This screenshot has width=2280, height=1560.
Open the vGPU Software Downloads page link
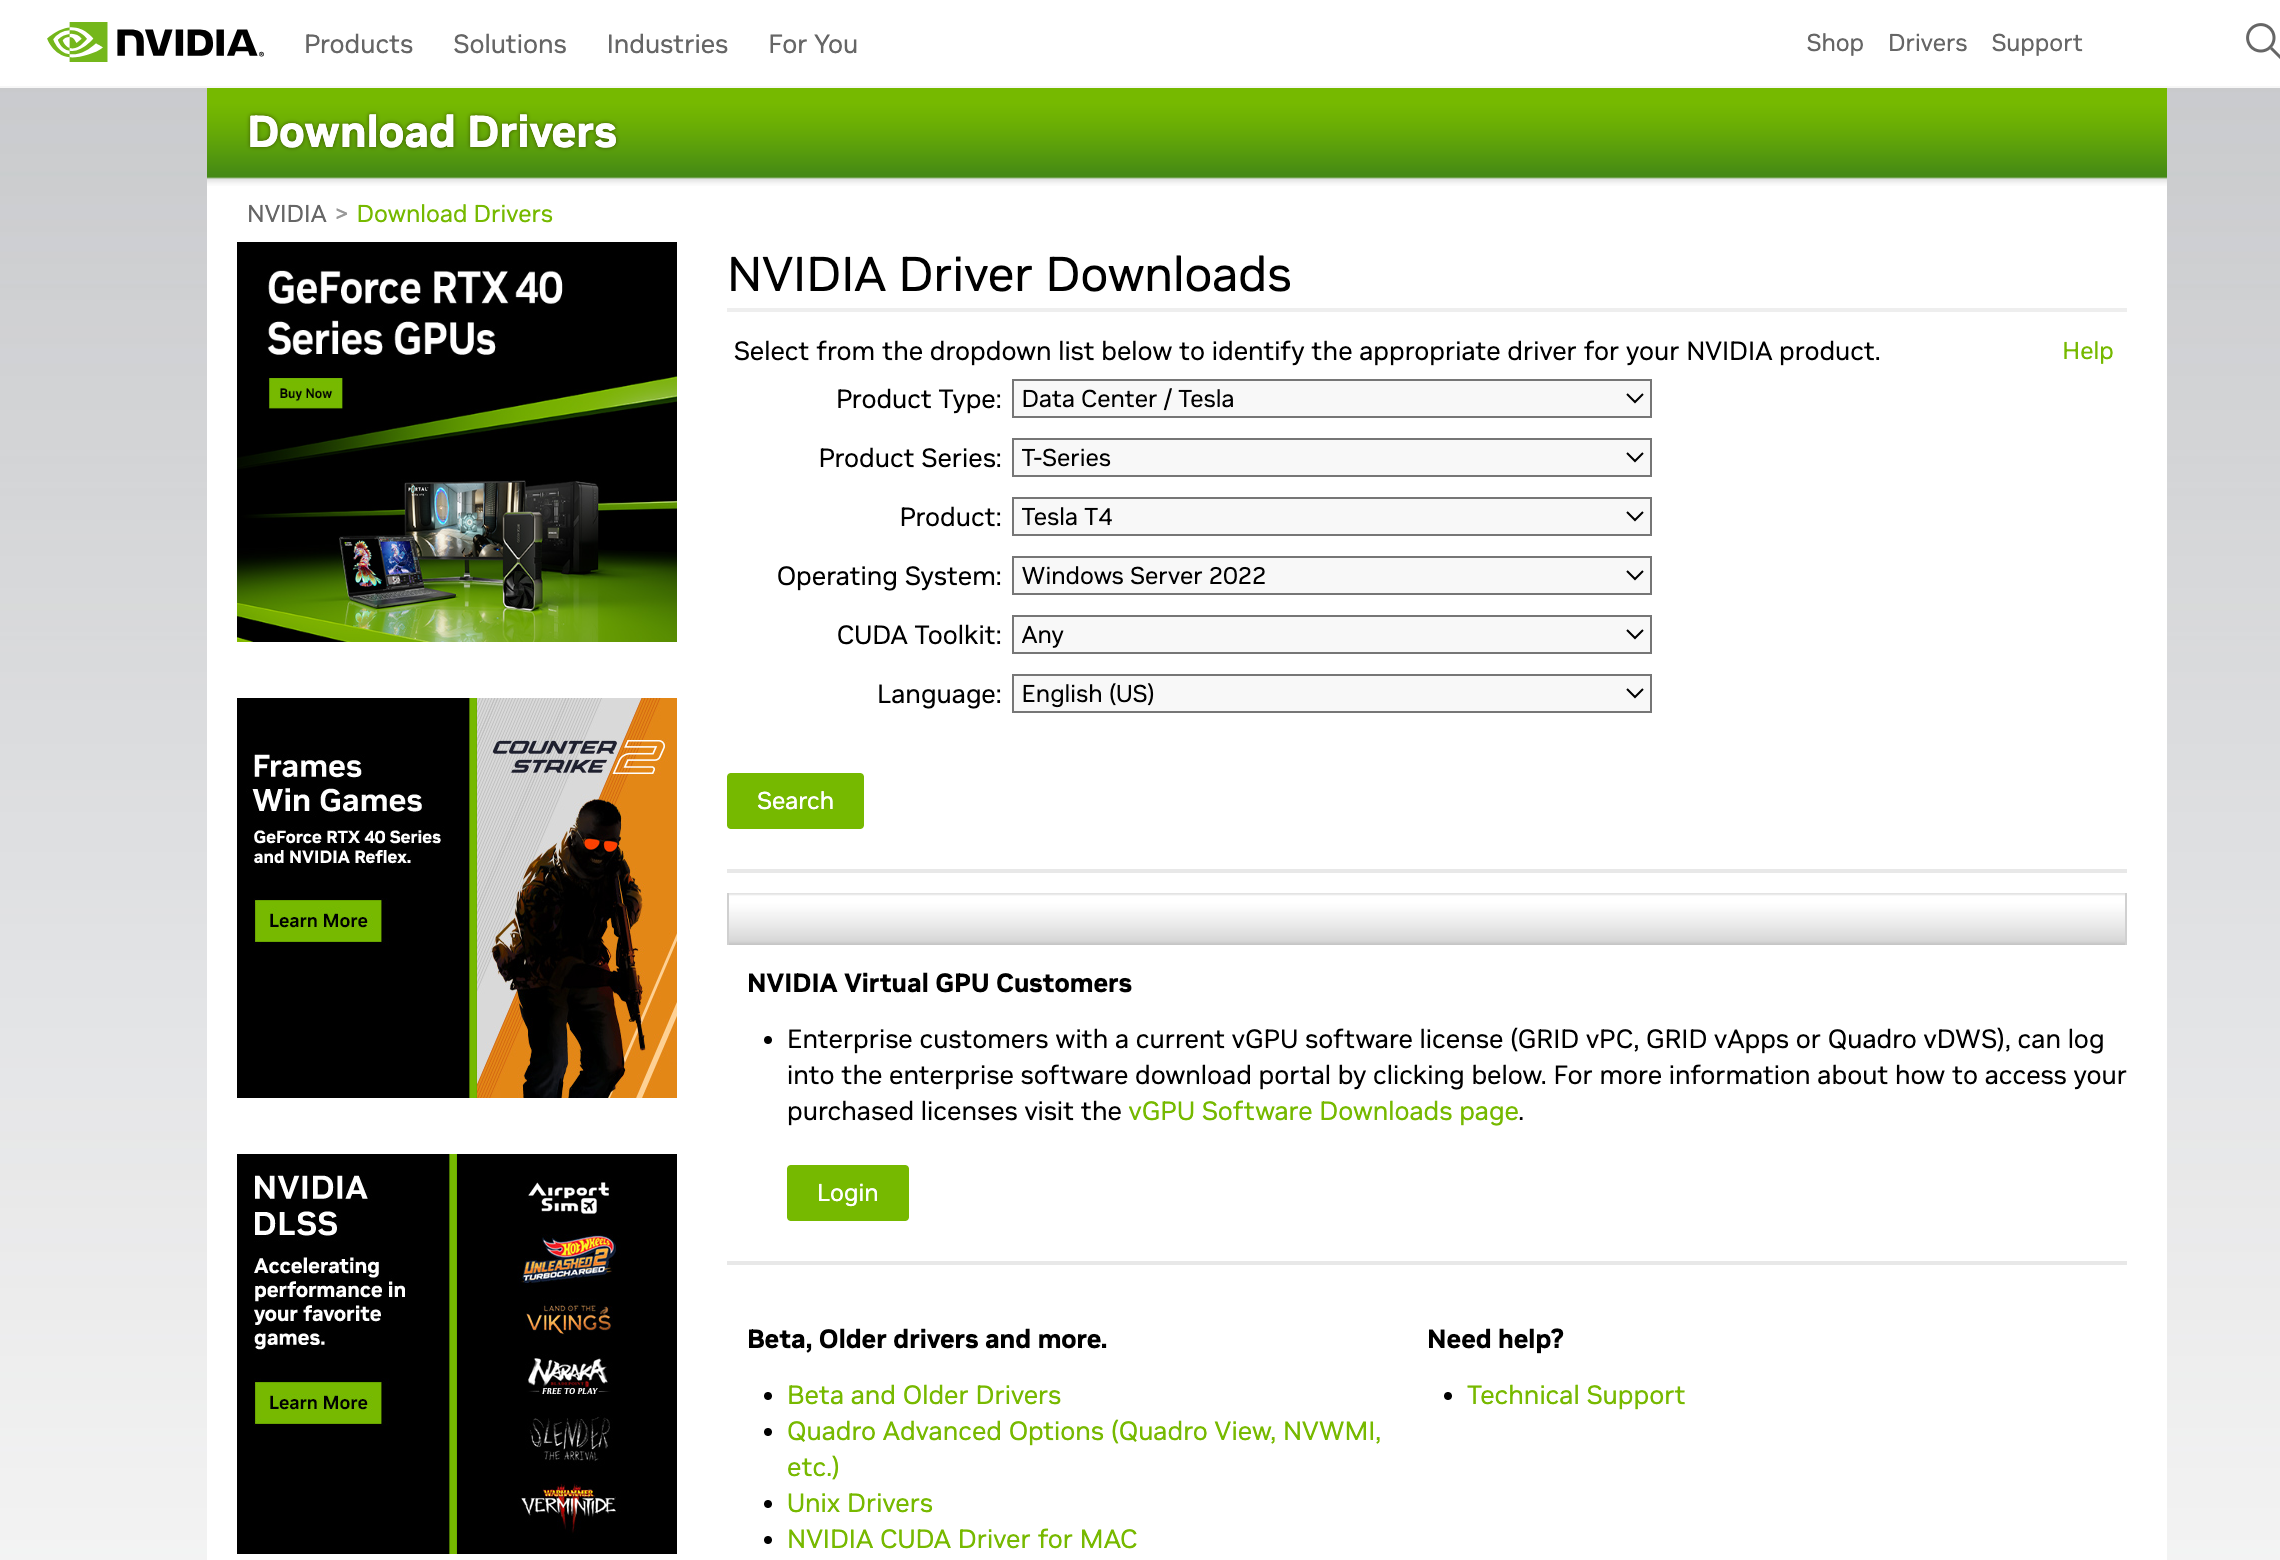(1323, 1111)
